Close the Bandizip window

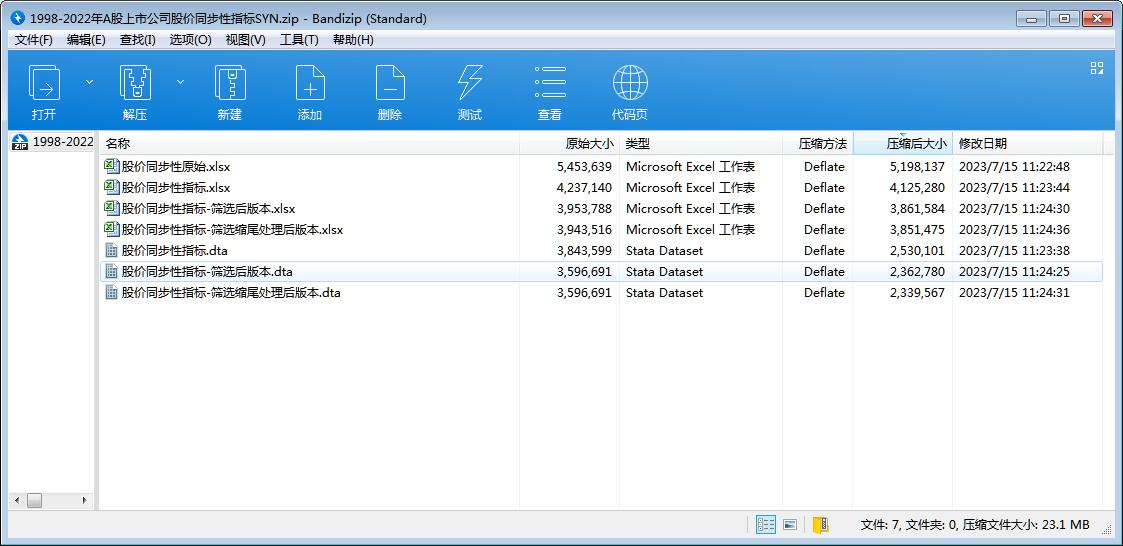point(1097,19)
